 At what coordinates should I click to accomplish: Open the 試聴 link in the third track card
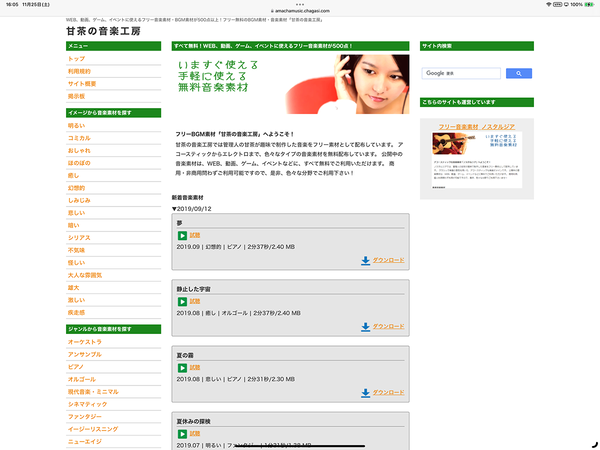(x=195, y=368)
